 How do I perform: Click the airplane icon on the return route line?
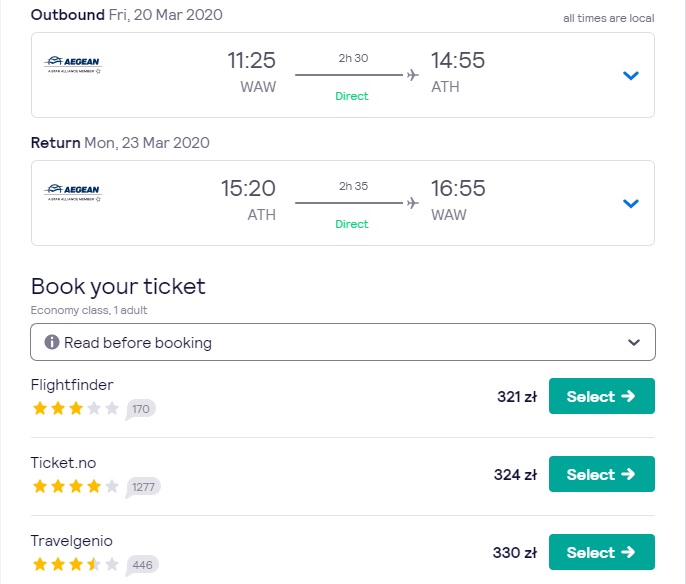click(413, 203)
